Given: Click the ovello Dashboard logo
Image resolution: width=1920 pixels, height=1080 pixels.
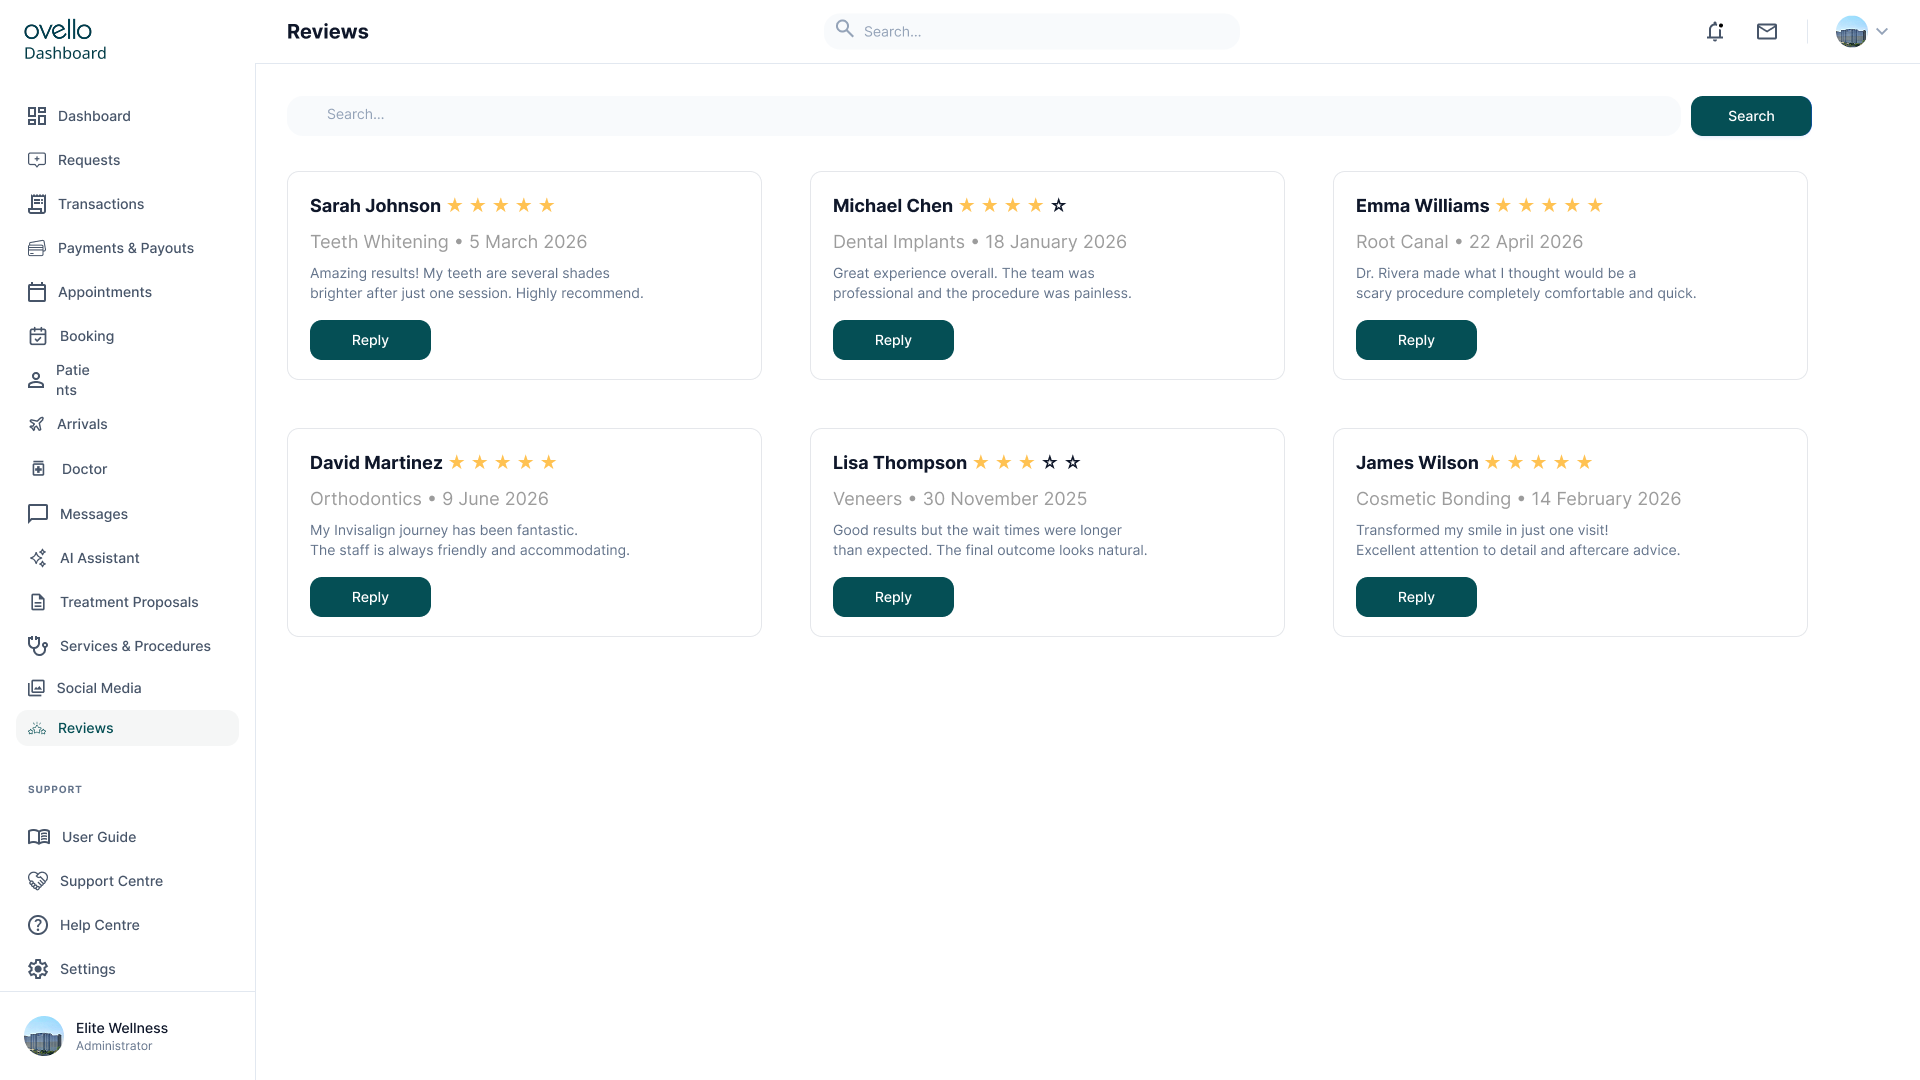Looking at the screenshot, I should (x=65, y=40).
